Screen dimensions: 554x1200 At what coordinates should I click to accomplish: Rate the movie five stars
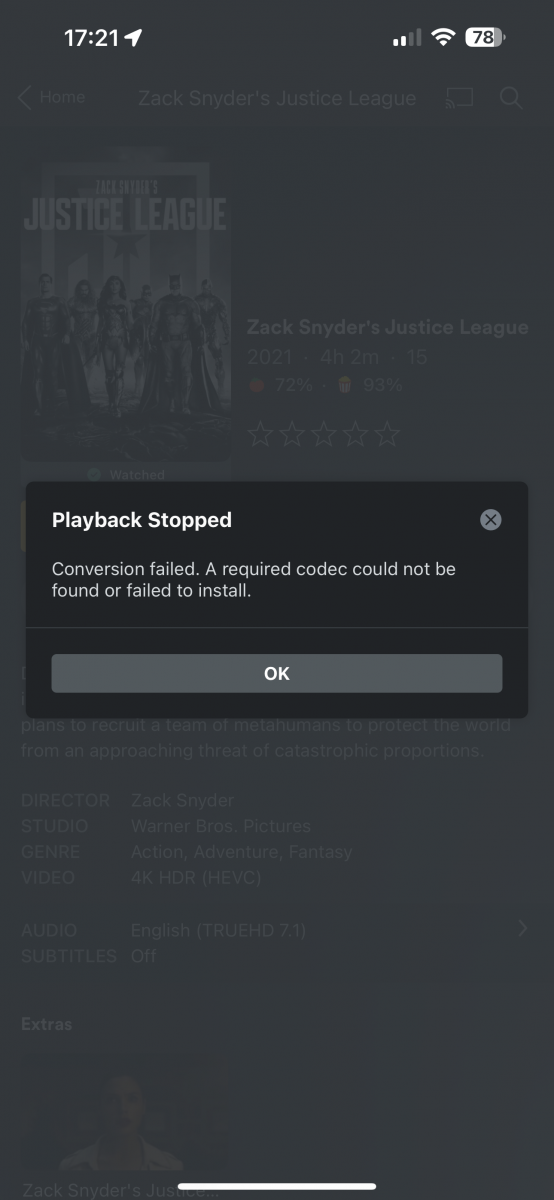click(x=388, y=435)
